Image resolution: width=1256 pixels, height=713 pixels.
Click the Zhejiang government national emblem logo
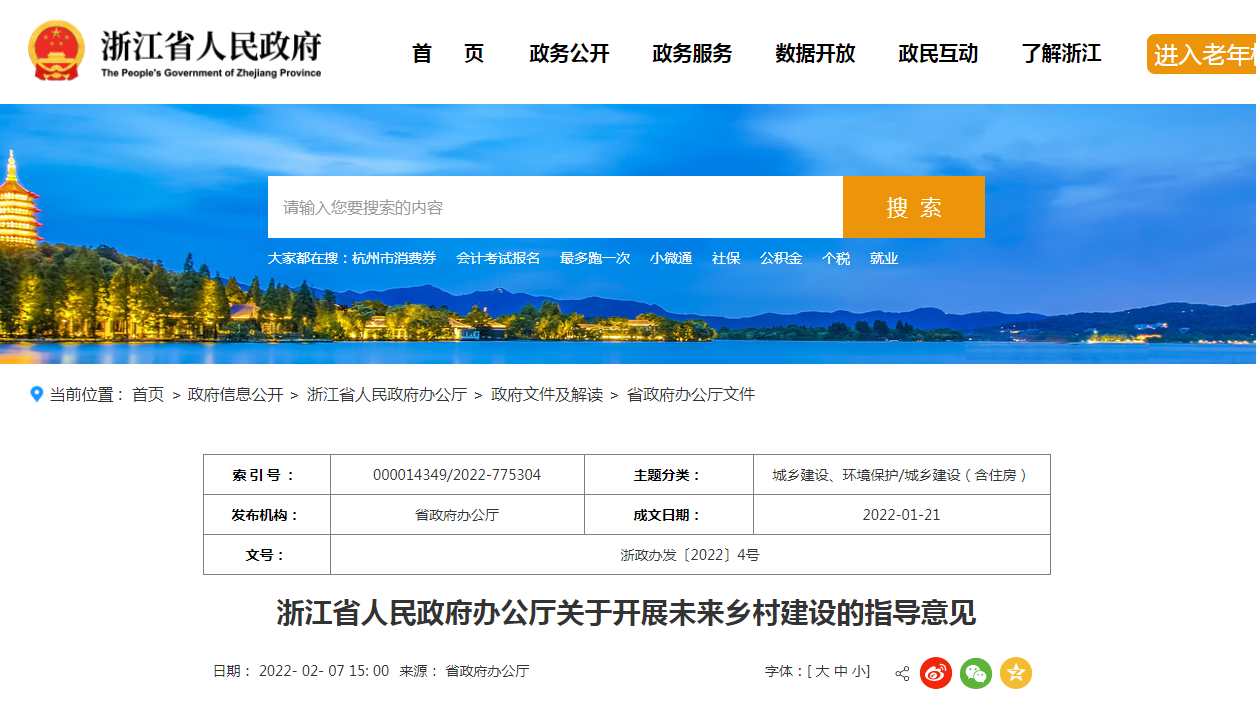point(57,50)
